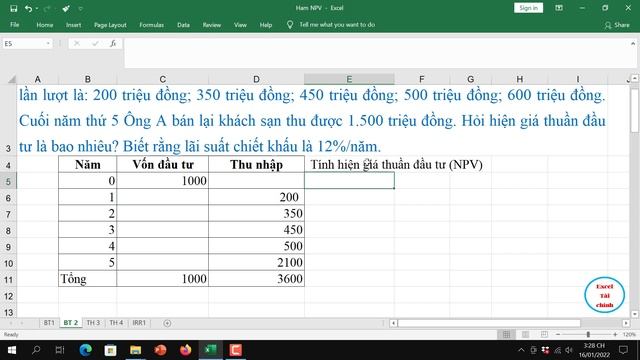
Task: Click the New sheet plus icon
Action: pos(167,323)
